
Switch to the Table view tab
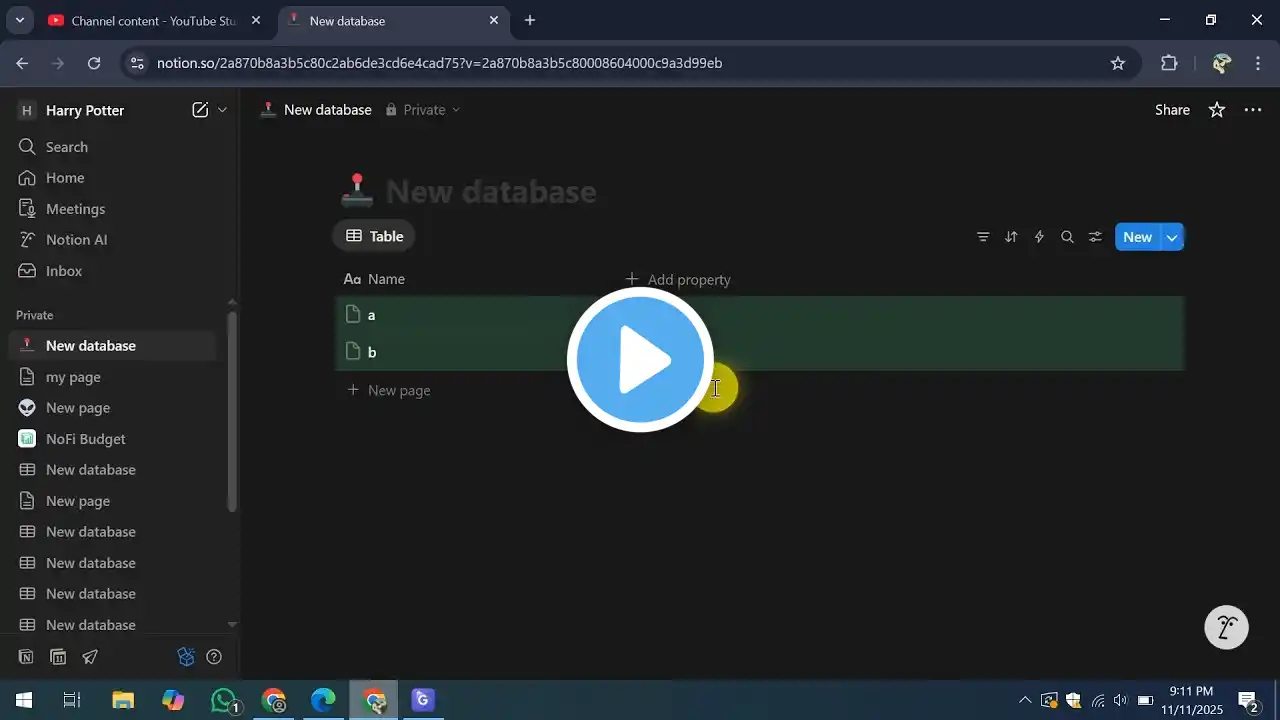pos(374,236)
